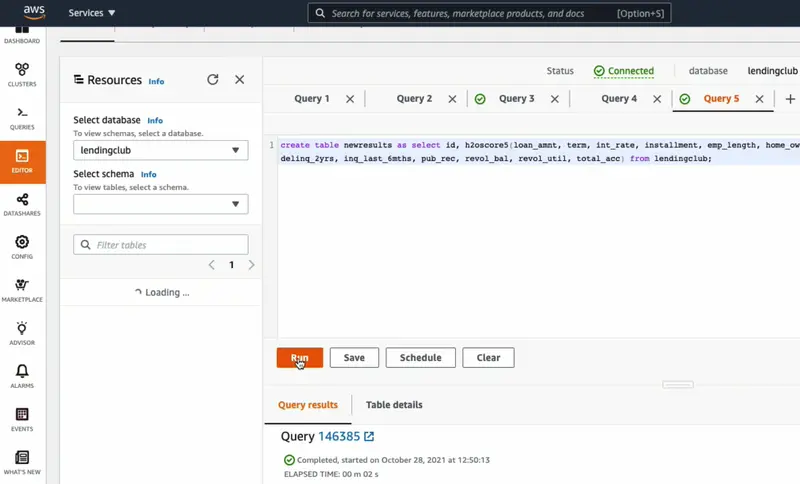
Task: Open query 146385 link
Action: point(339,437)
